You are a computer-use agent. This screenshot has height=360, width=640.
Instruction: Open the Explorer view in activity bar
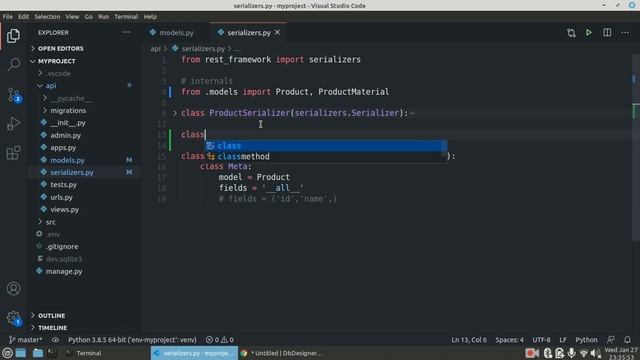[x=13, y=36]
